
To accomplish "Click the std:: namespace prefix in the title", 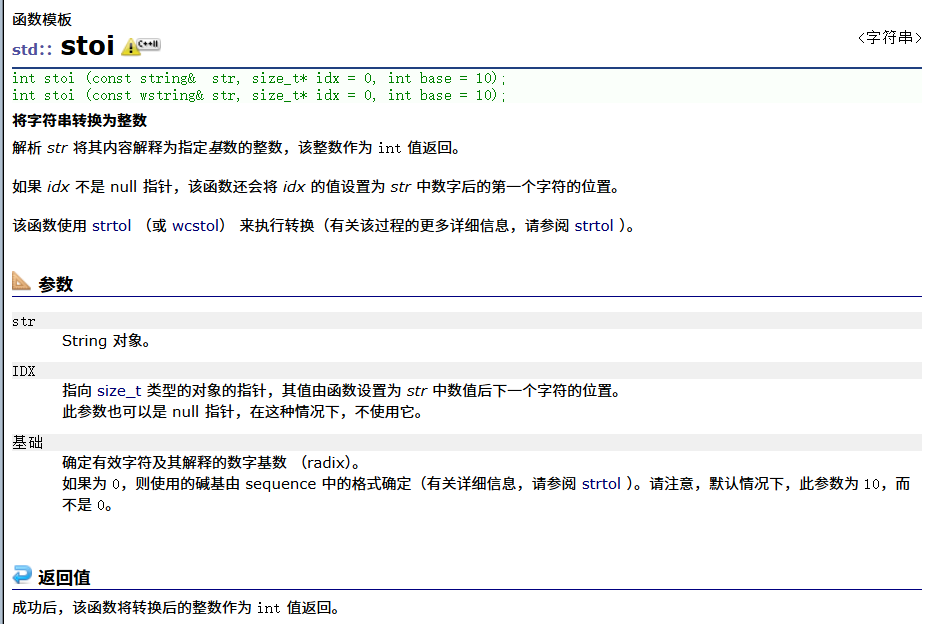I will 32,49.
